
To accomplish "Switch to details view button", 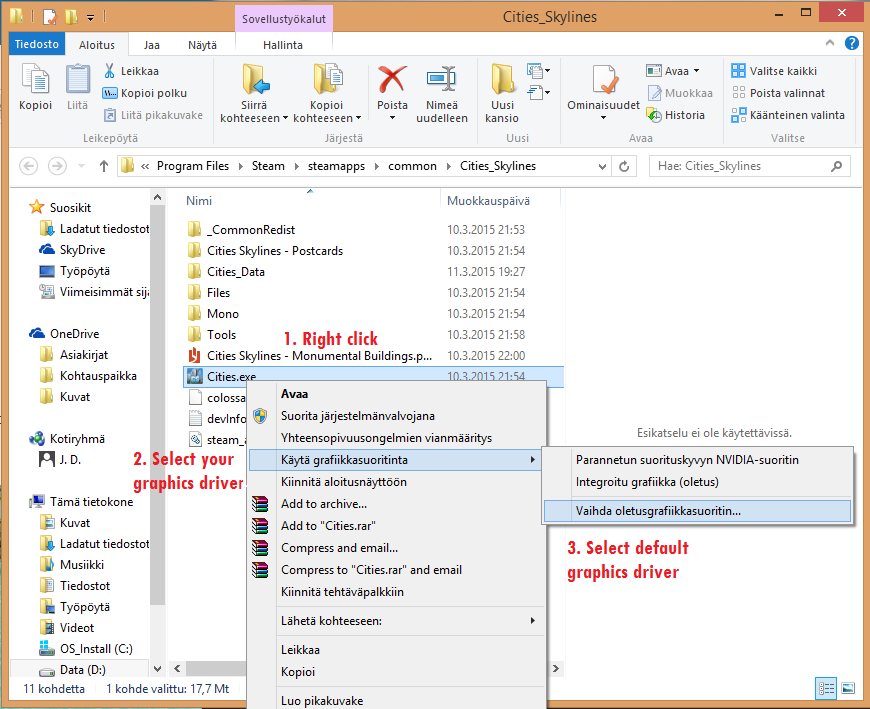I will click(x=827, y=688).
